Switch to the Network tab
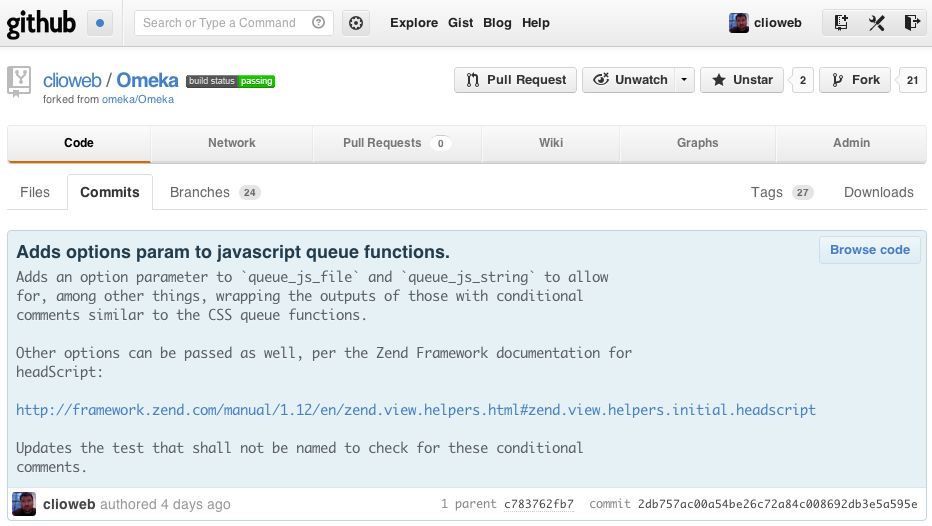 232,143
